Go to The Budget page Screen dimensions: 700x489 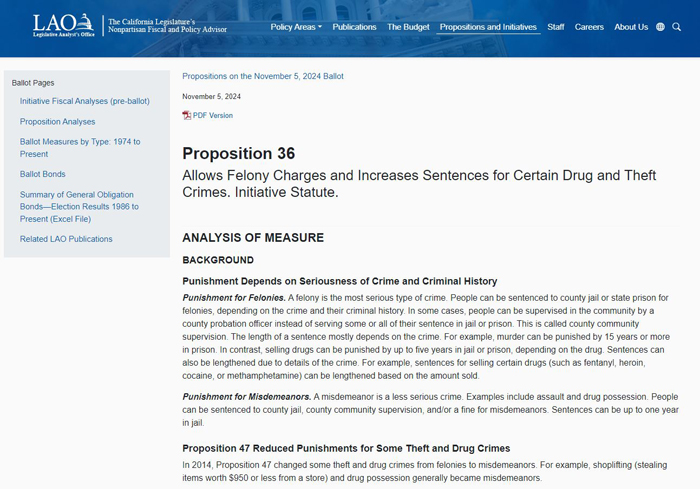408,27
